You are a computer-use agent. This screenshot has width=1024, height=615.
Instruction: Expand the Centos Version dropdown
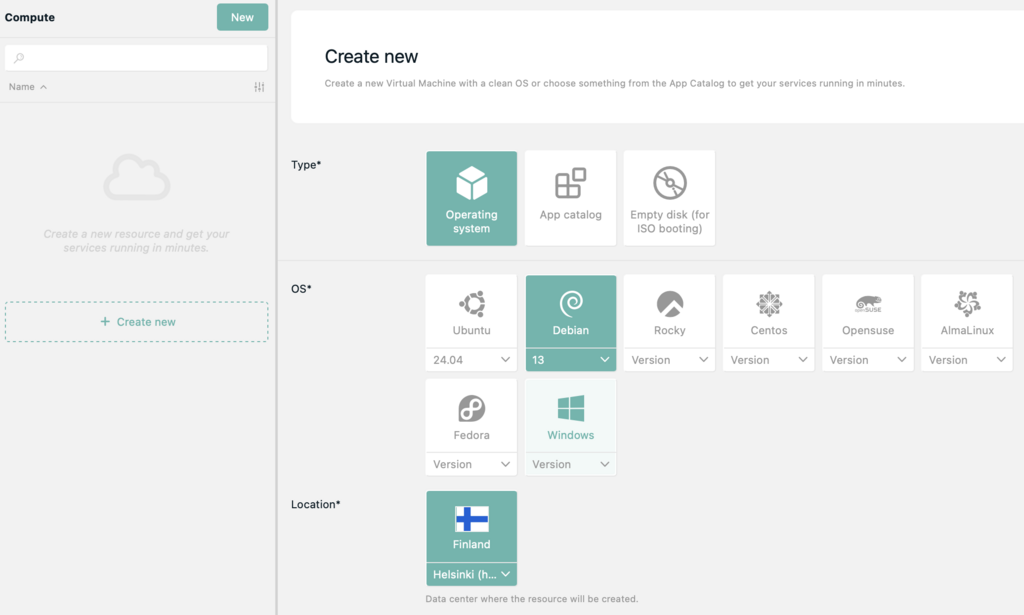(x=769, y=360)
